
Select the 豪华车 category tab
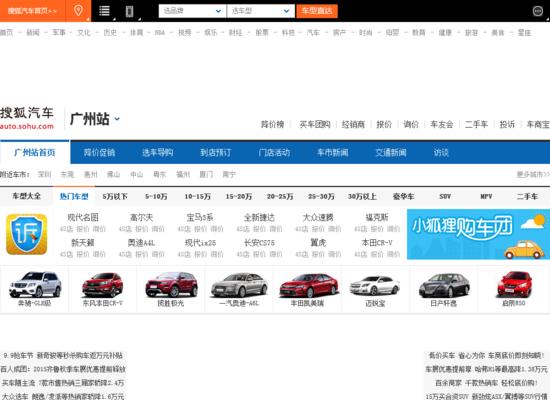tap(403, 196)
